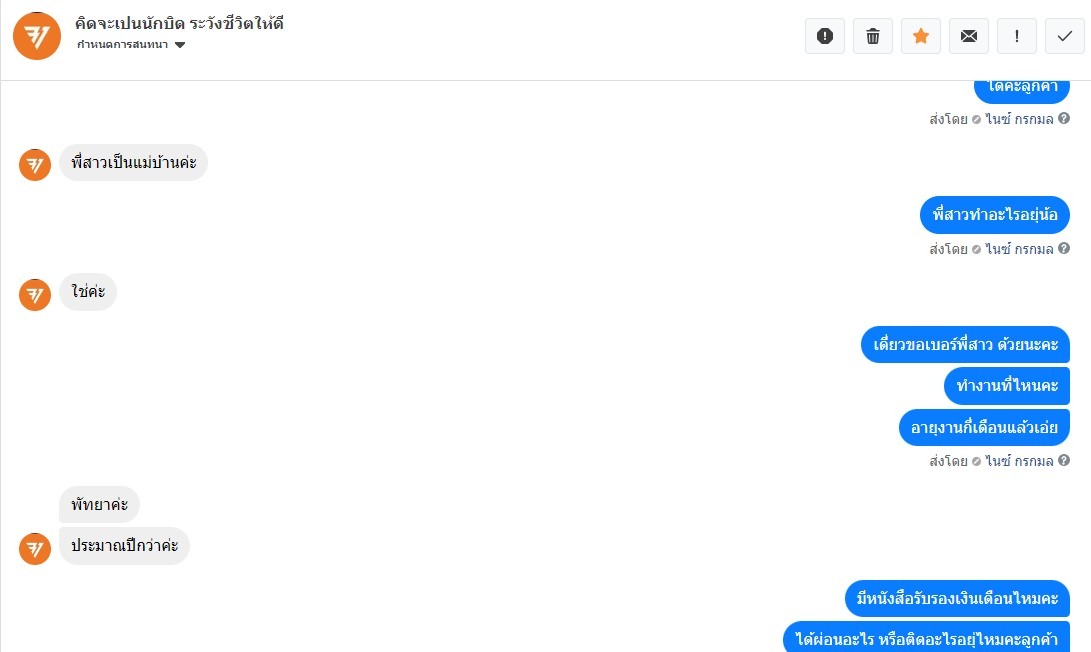Click sender avatar beside พี่สาวเป็นแม่บ้านค่ะ
1091x652 pixels.
coord(35,165)
